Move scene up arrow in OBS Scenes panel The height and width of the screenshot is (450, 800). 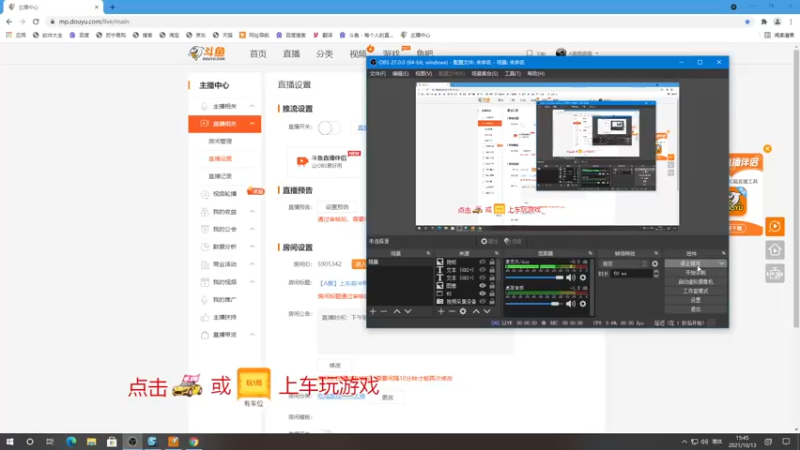click(x=396, y=311)
